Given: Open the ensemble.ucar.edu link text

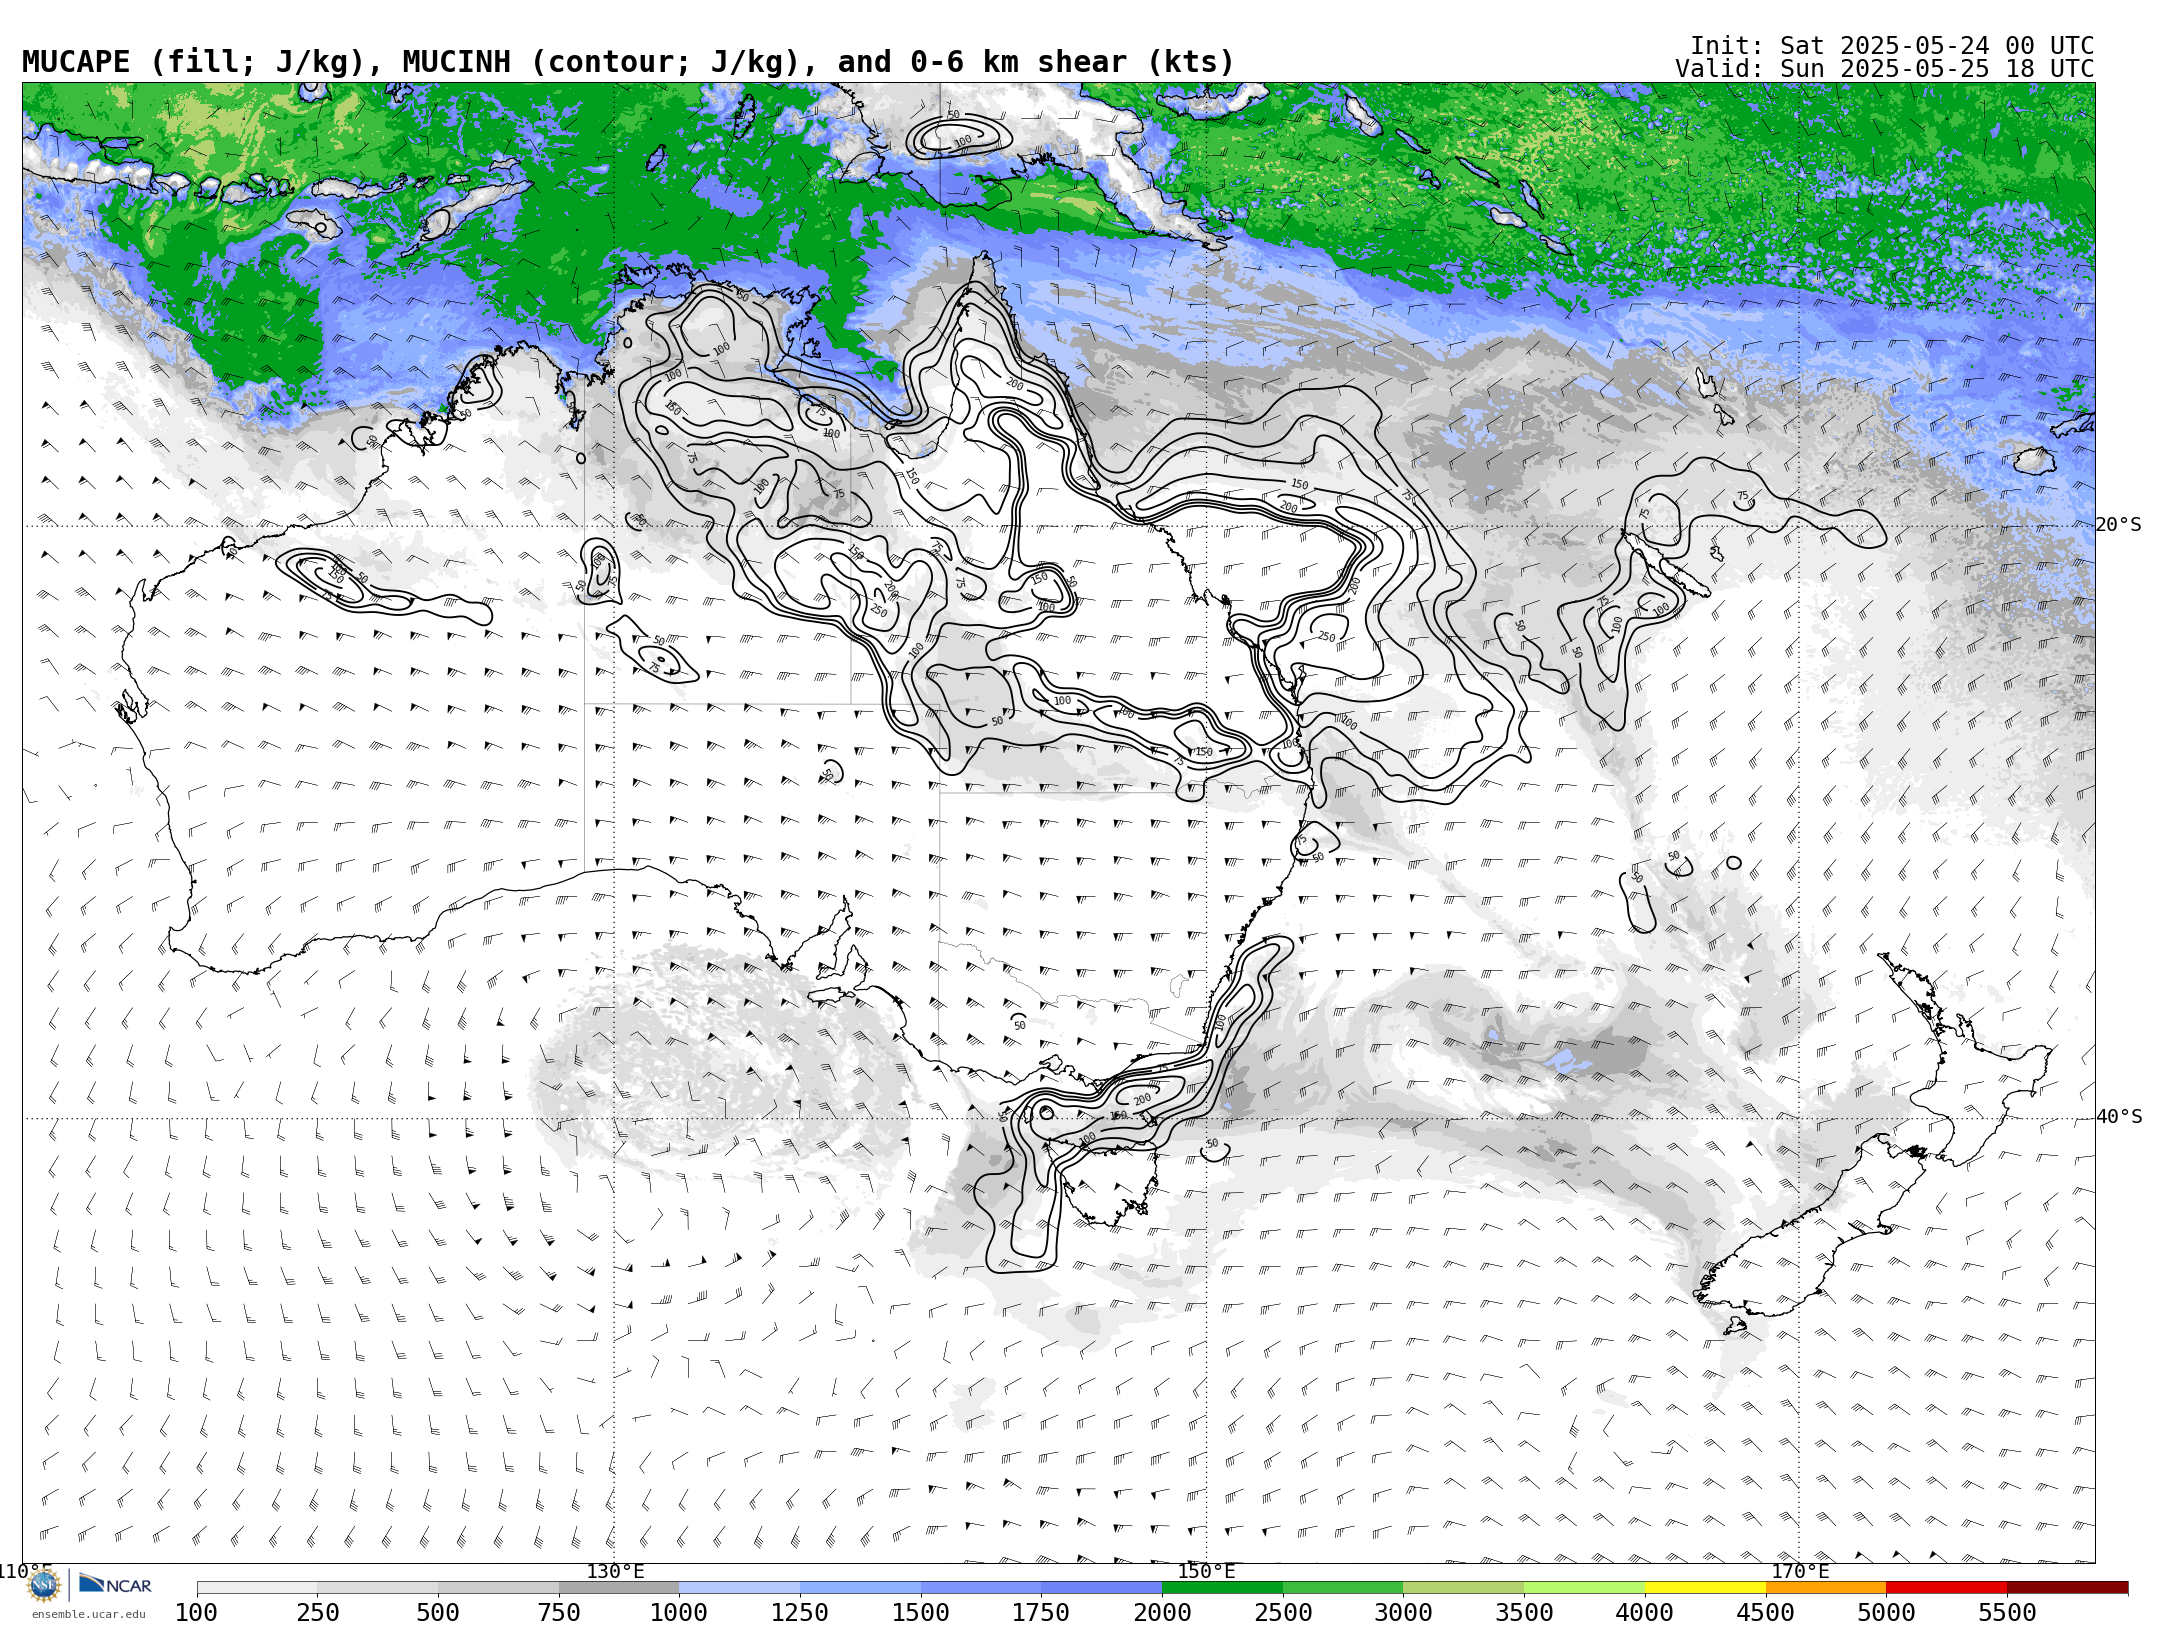Looking at the screenshot, I should pyautogui.click(x=88, y=1614).
